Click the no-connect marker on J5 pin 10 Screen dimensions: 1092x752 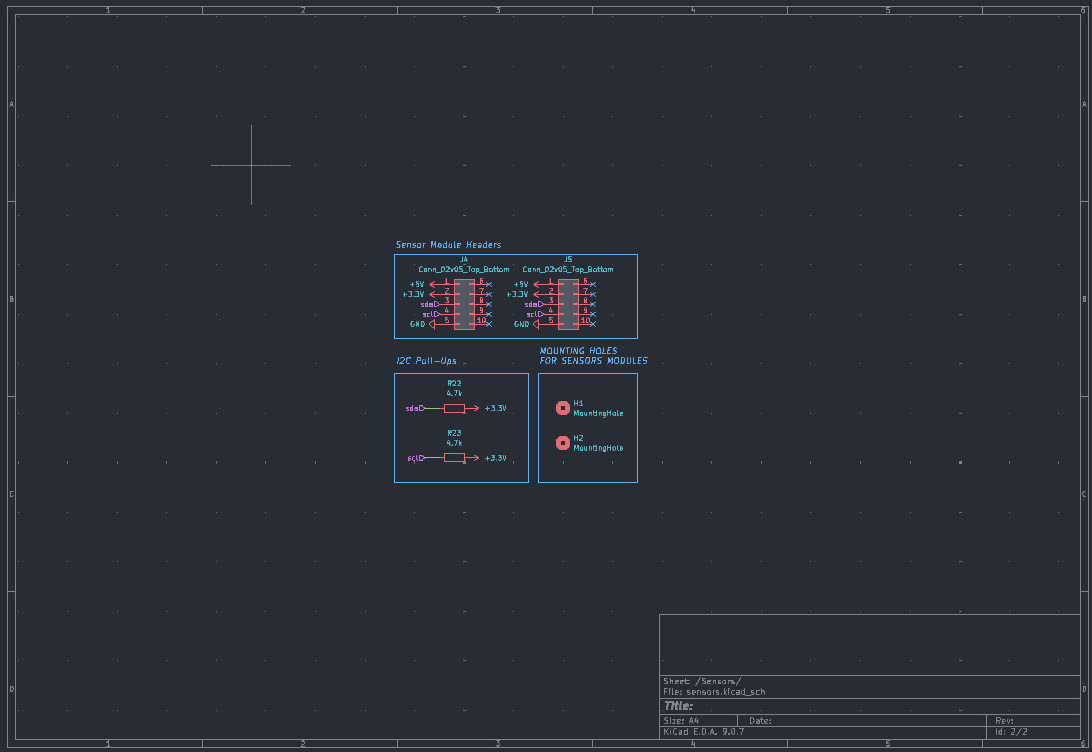click(x=592, y=323)
